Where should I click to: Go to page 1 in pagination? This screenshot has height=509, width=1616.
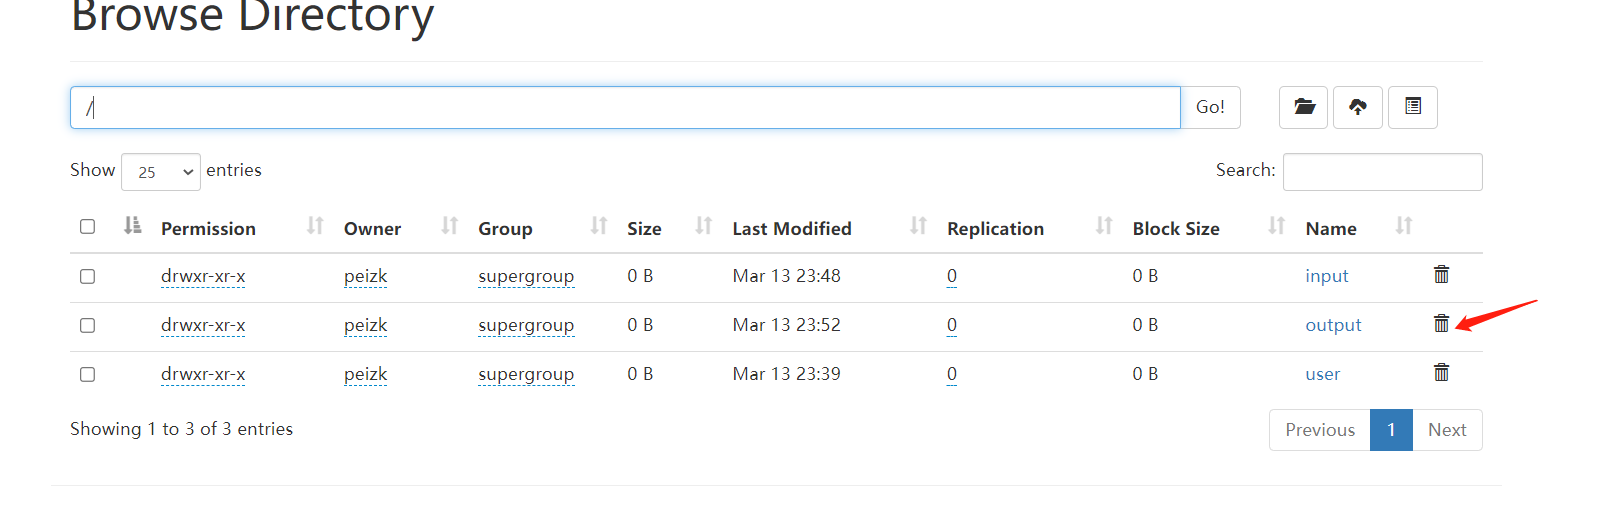click(x=1390, y=430)
